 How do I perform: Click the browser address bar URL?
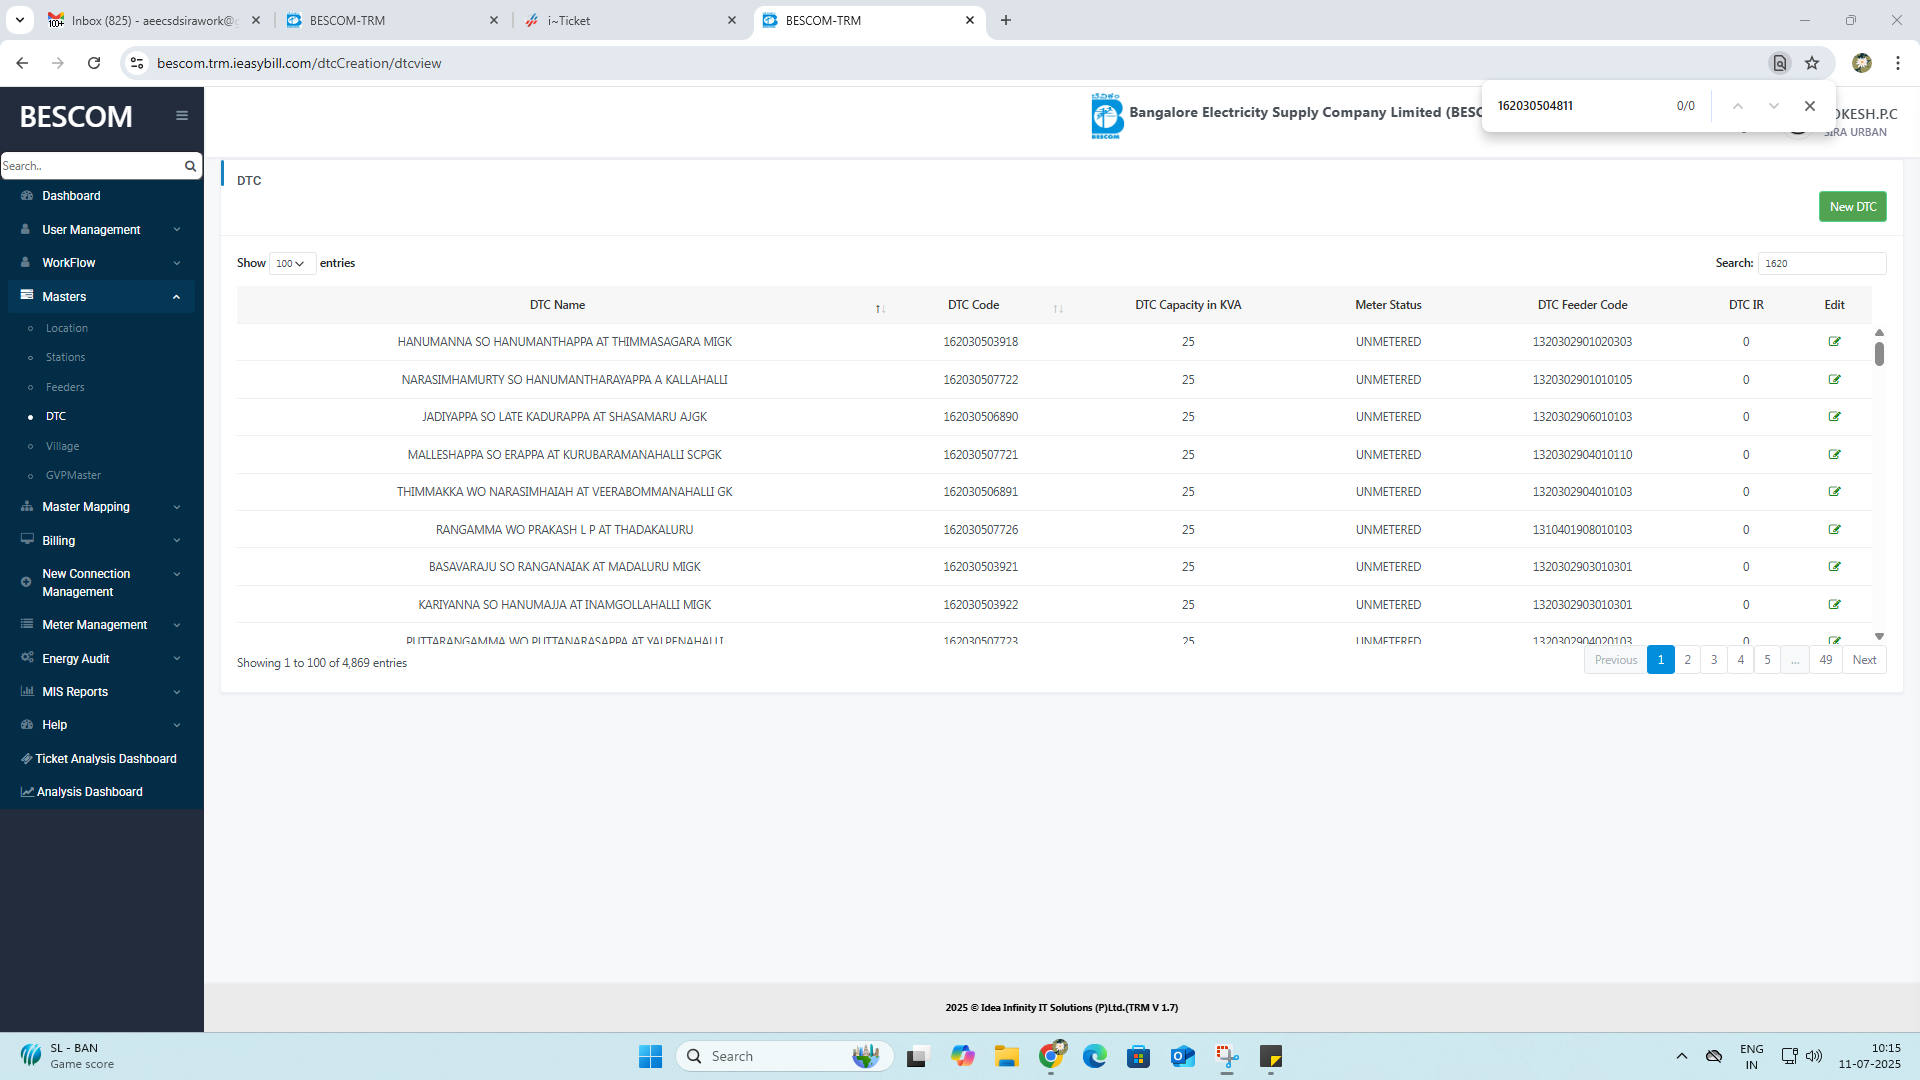pyautogui.click(x=299, y=63)
